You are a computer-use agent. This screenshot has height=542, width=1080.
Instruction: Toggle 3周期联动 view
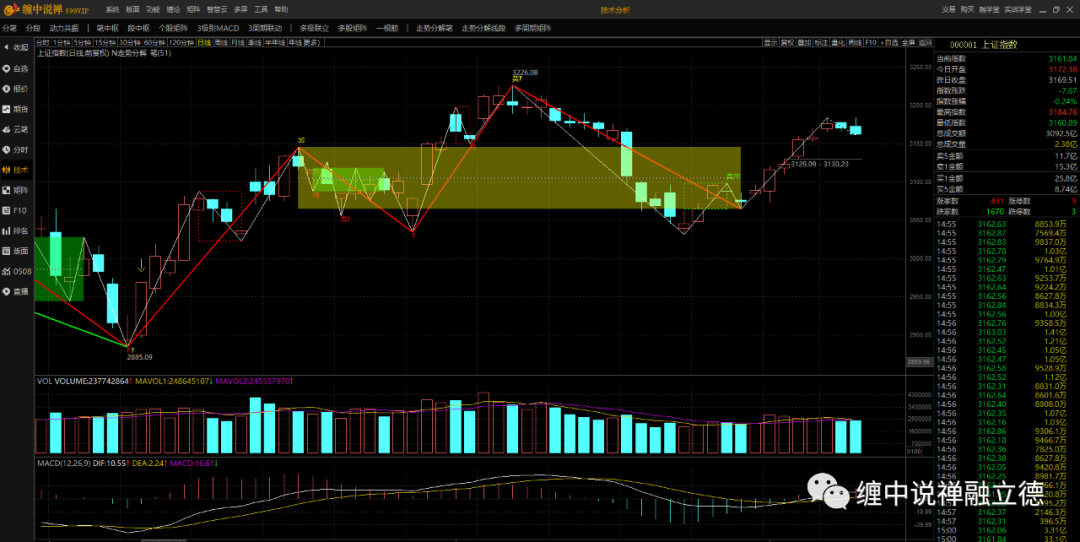(x=265, y=28)
